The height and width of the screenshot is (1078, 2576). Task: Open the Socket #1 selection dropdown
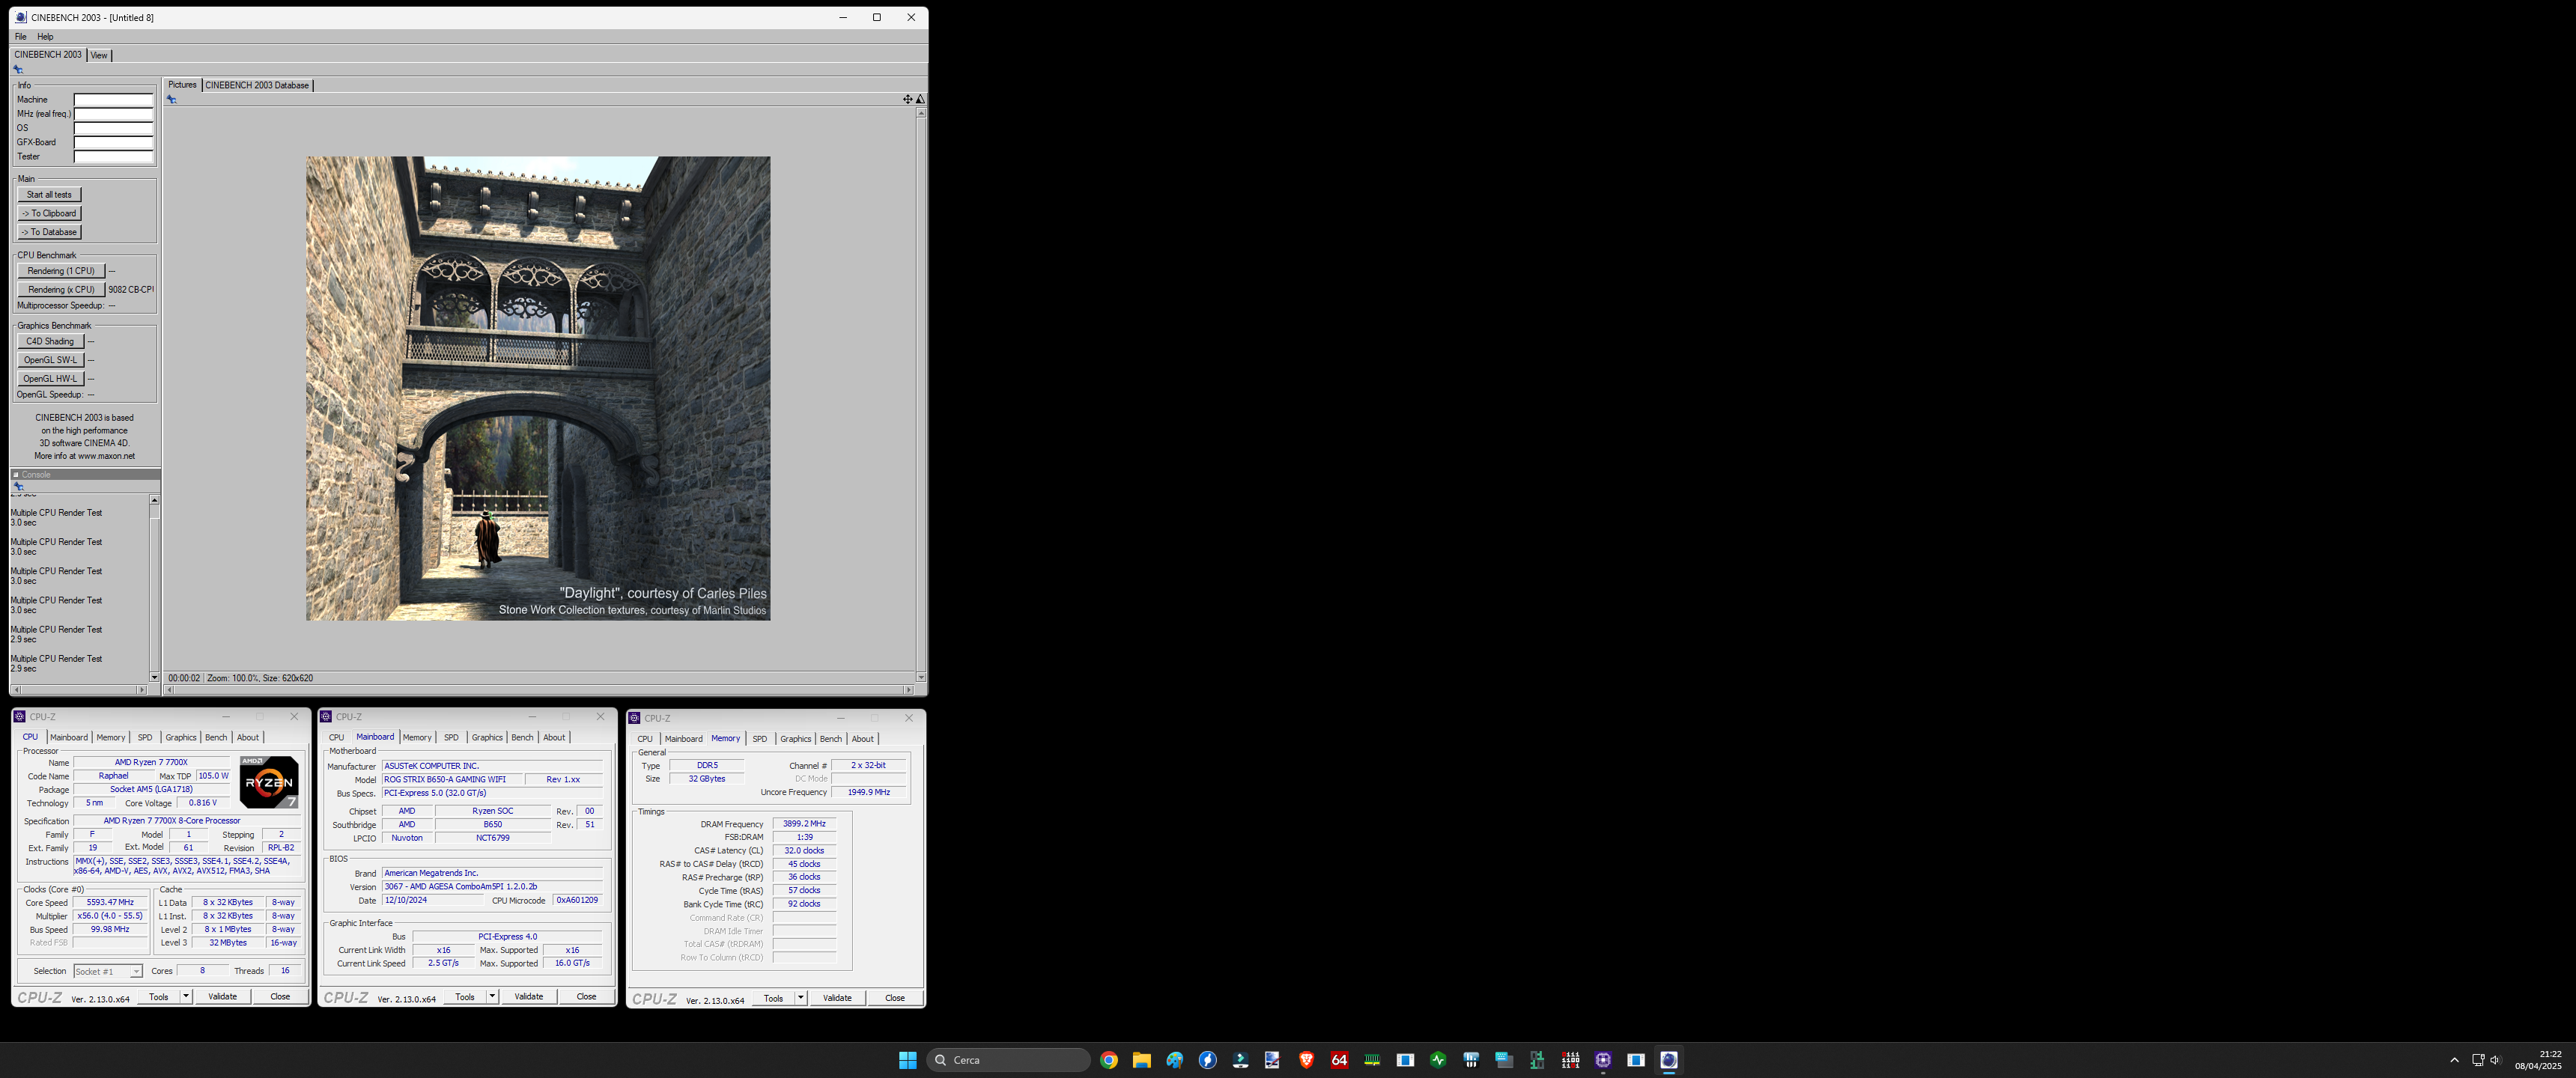pos(108,971)
